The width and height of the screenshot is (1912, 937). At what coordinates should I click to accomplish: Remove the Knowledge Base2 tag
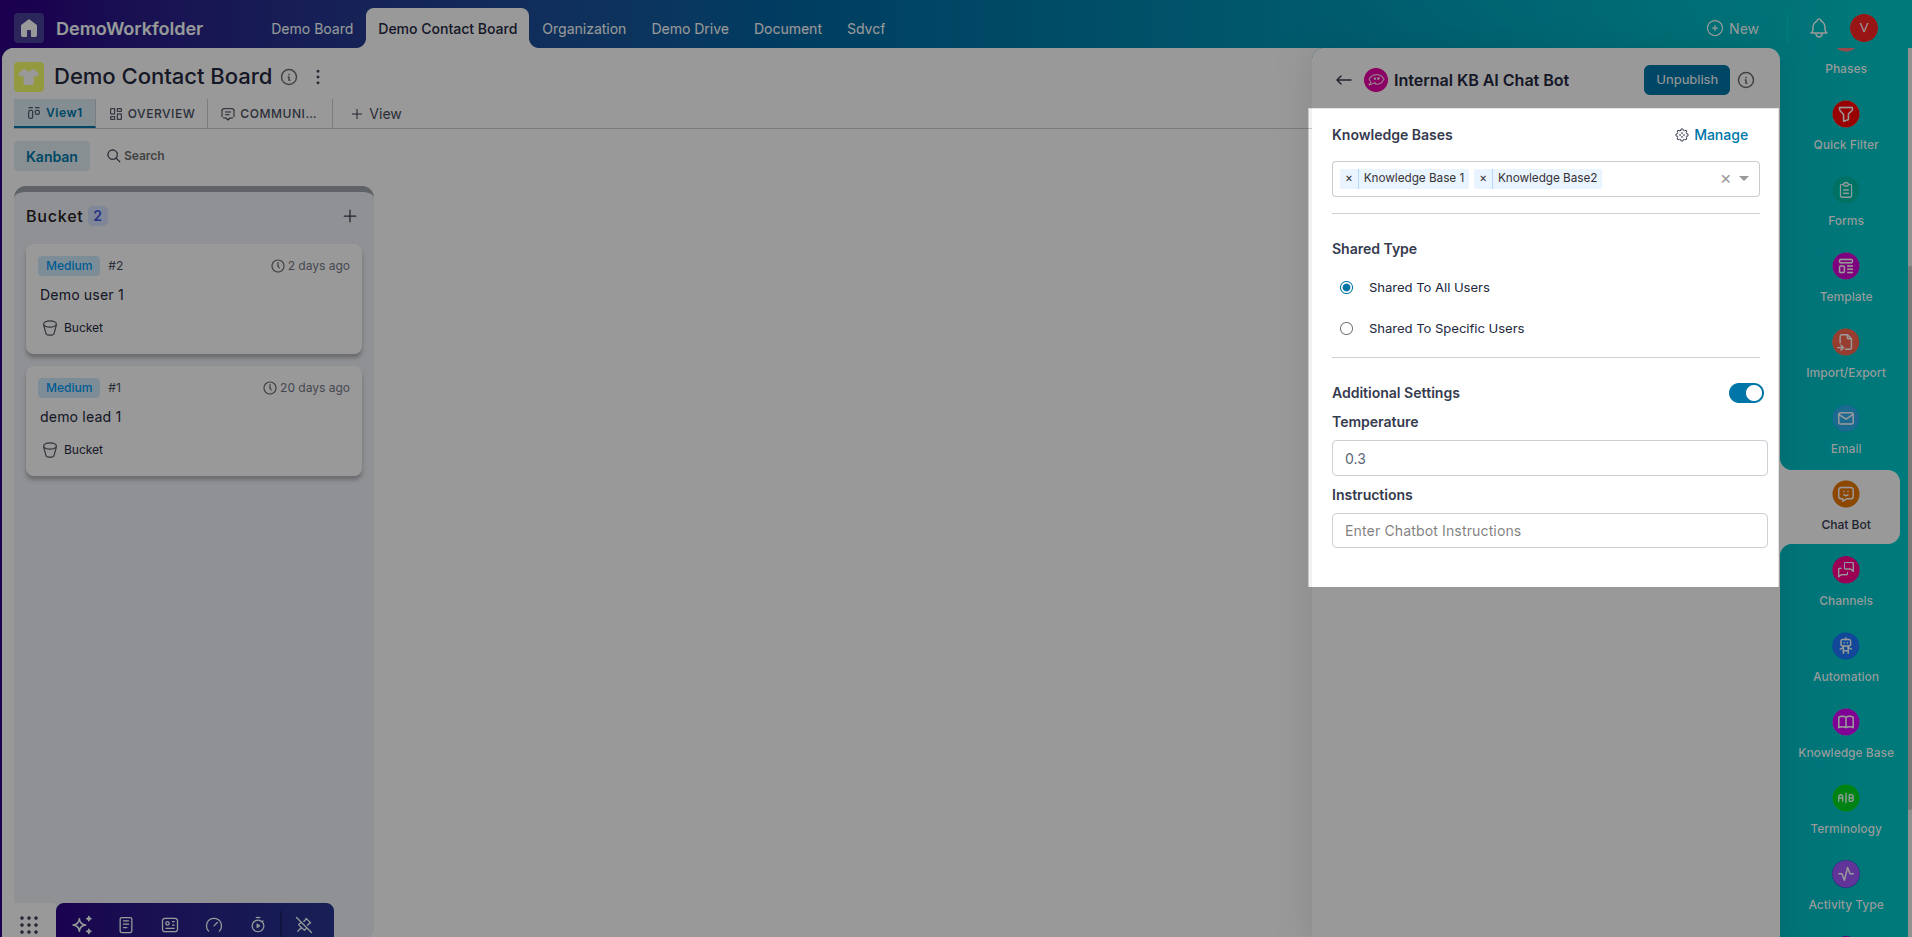pyautogui.click(x=1483, y=178)
